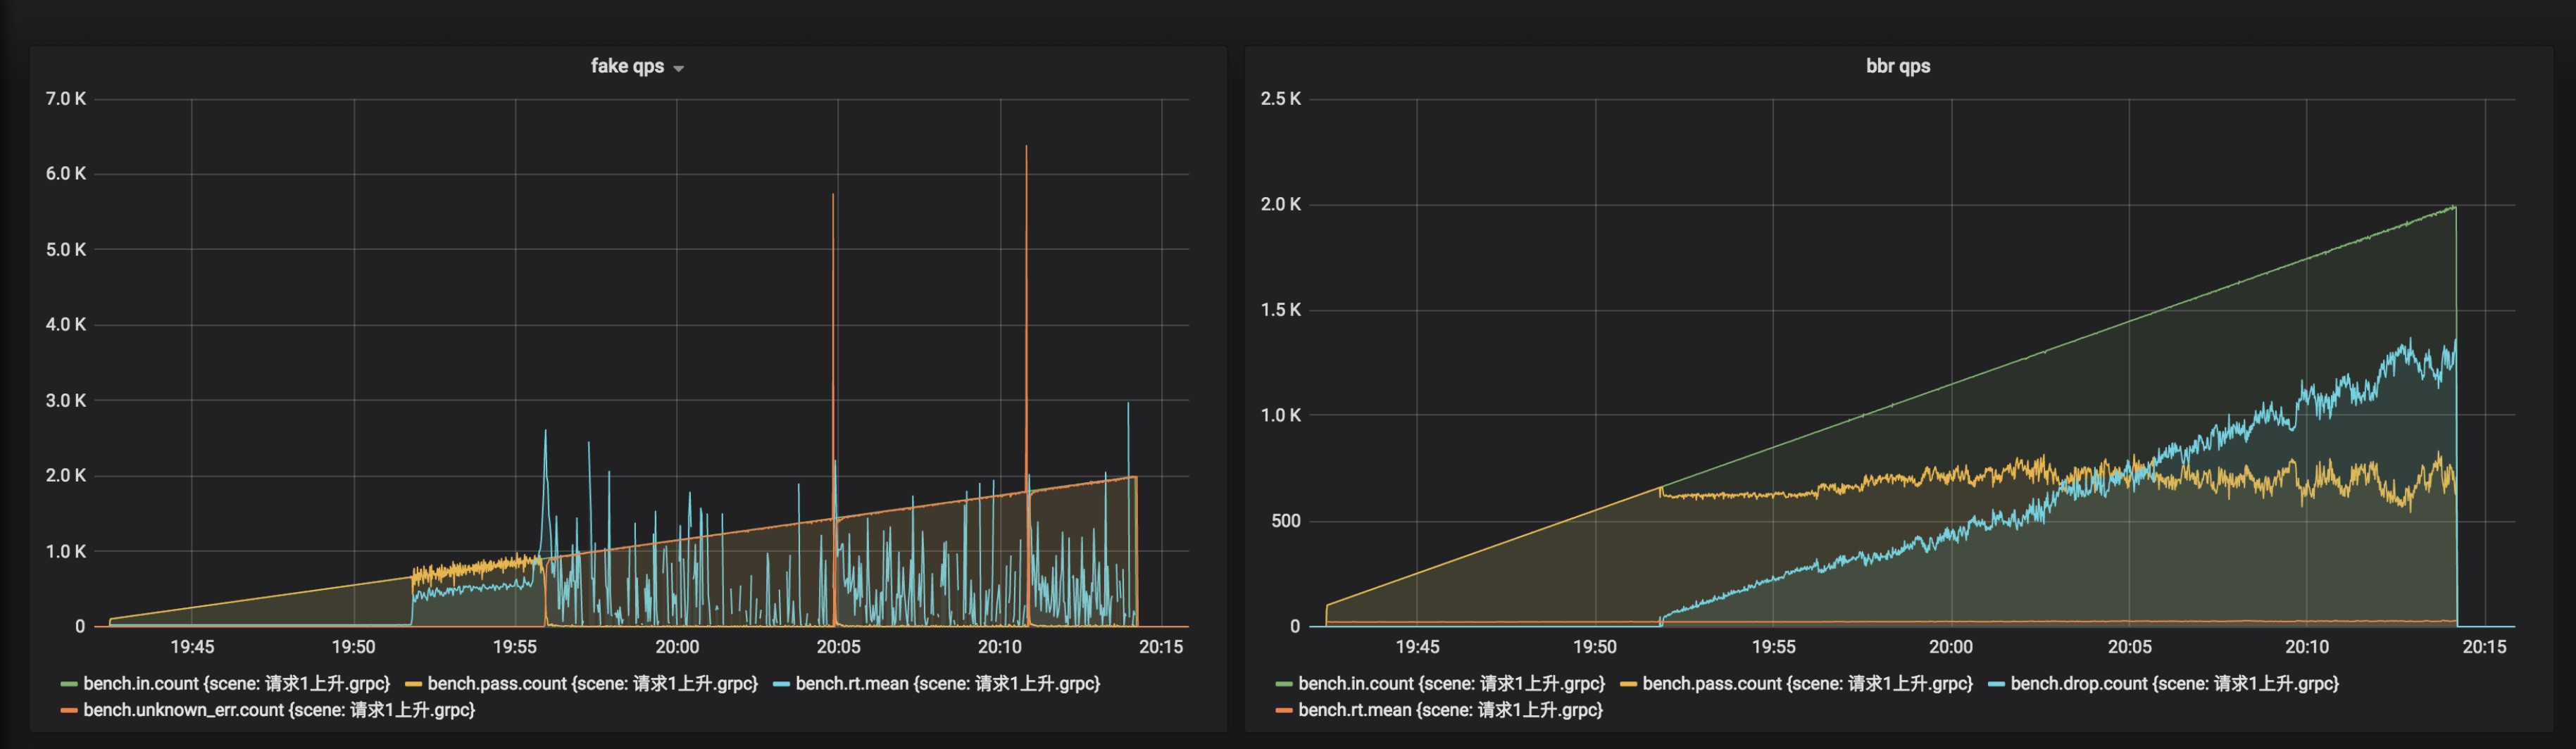The height and width of the screenshot is (749, 2576).
Task: Click the 6.0 K y-axis label in fake qps
Action: (65, 174)
